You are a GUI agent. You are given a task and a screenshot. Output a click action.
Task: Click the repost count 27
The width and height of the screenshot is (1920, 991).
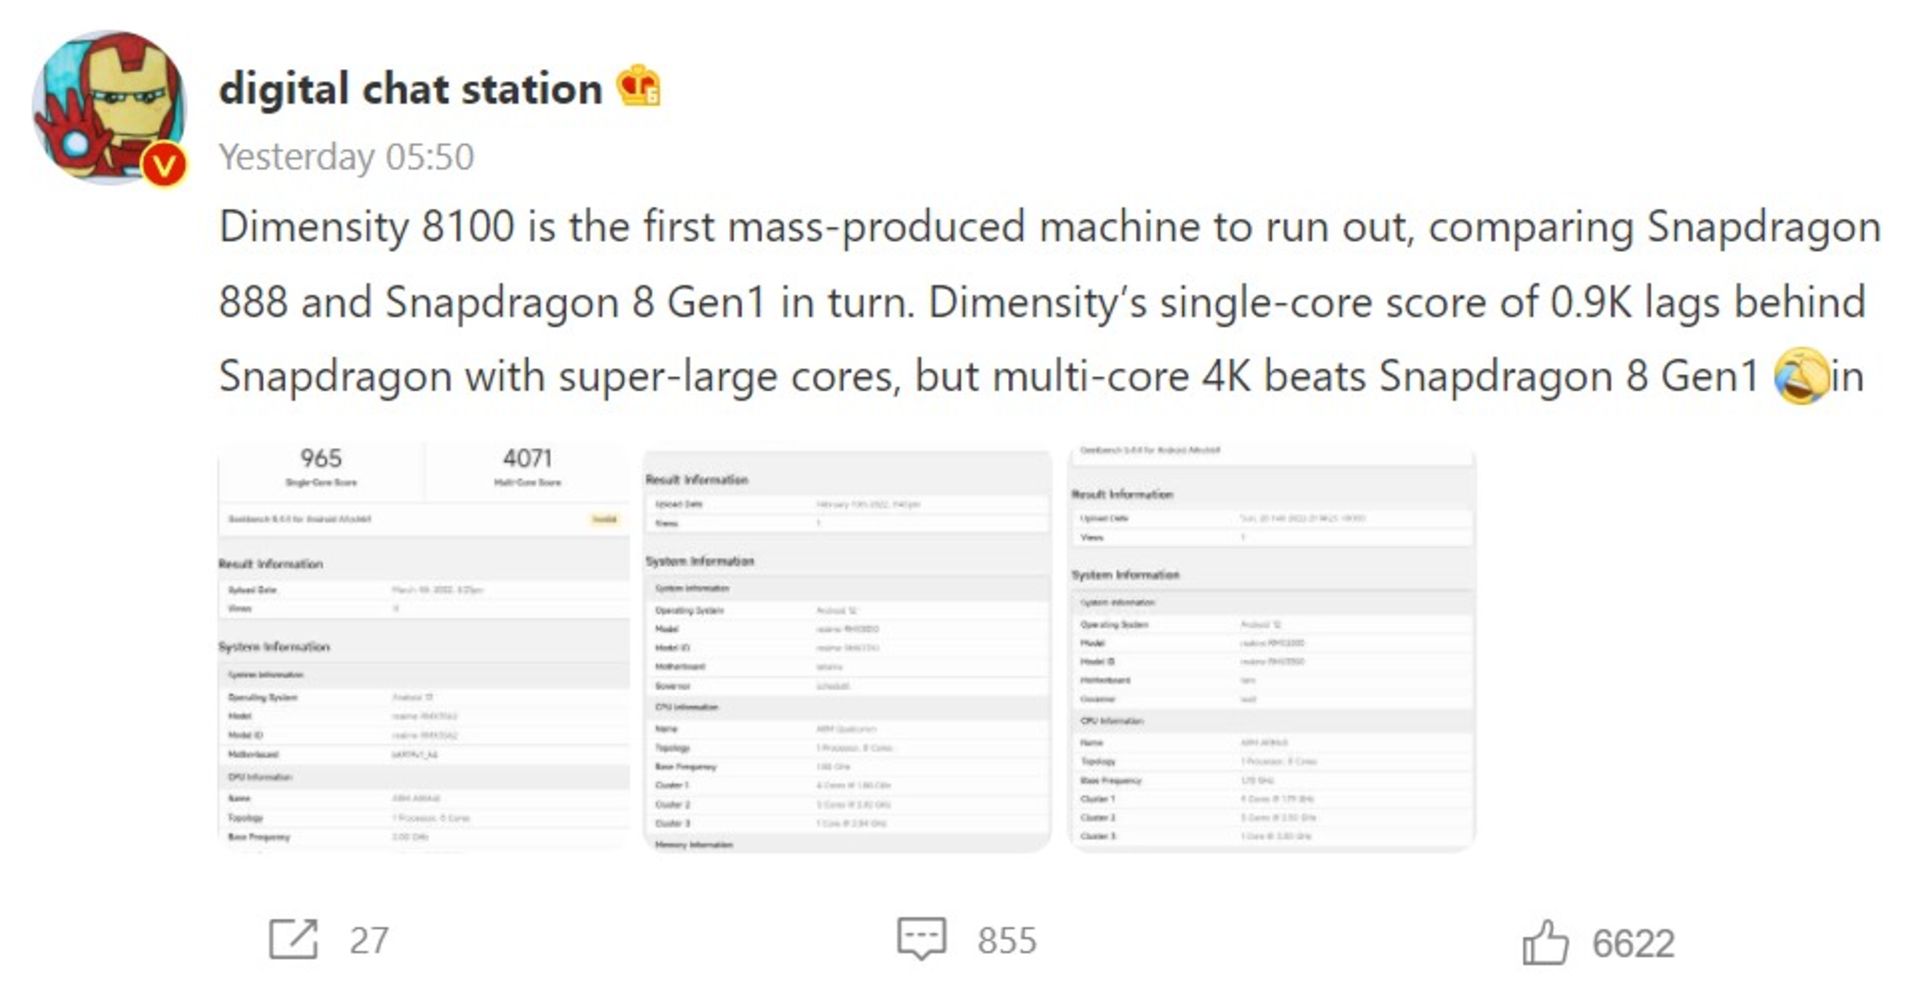coord(369,940)
